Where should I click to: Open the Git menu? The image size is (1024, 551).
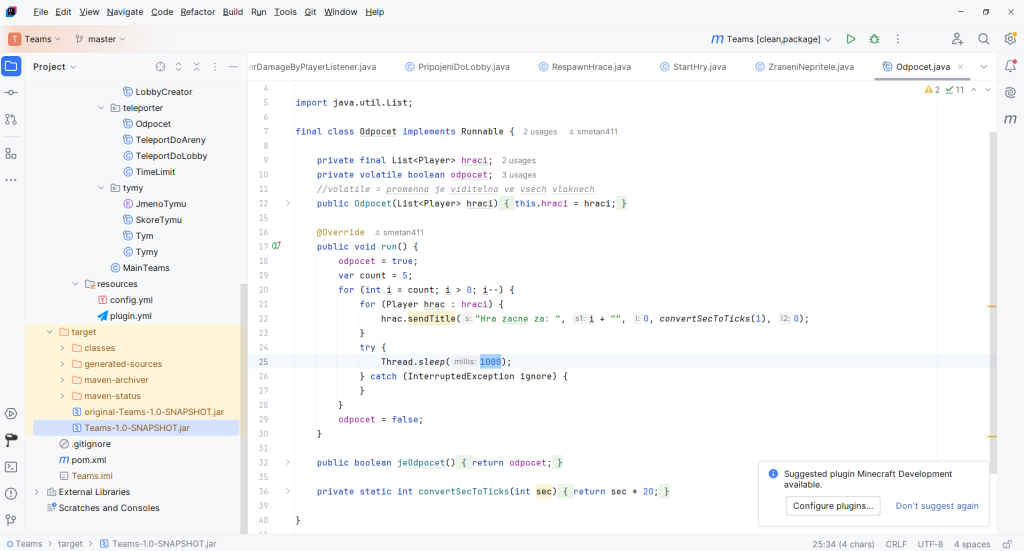point(310,12)
